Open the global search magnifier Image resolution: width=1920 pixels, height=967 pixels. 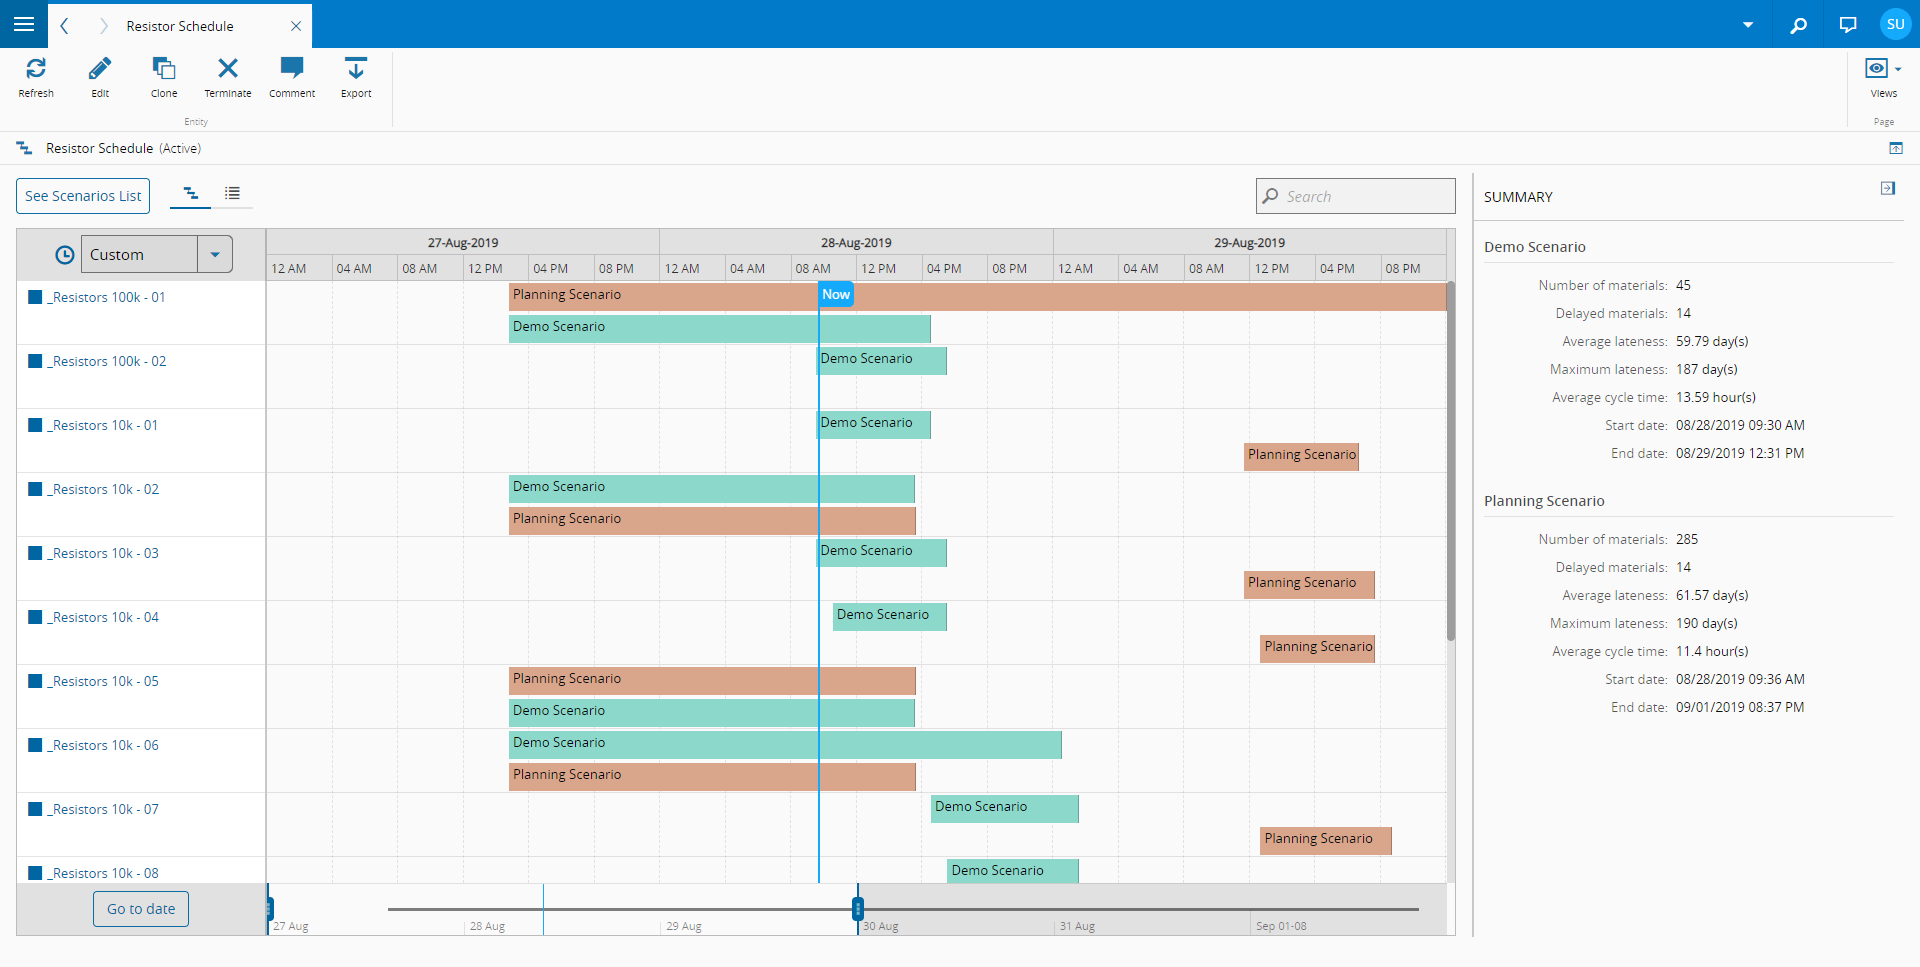(1798, 25)
